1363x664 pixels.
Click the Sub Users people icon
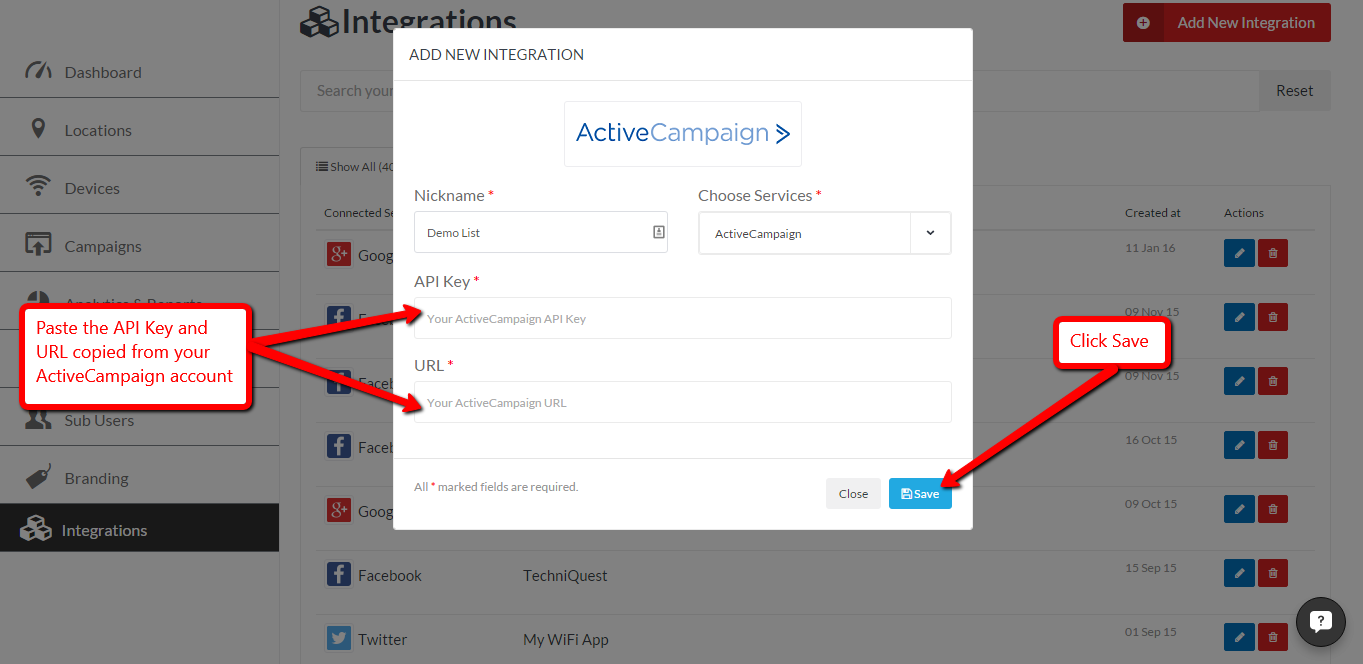(x=38, y=420)
